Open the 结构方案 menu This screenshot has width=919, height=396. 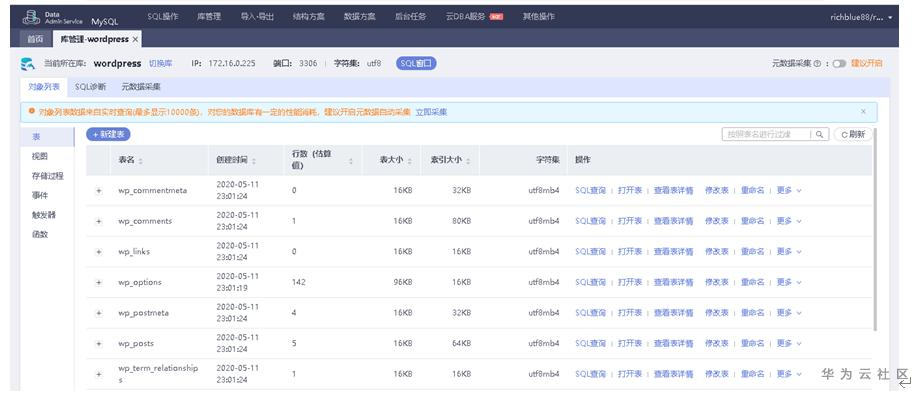point(309,16)
